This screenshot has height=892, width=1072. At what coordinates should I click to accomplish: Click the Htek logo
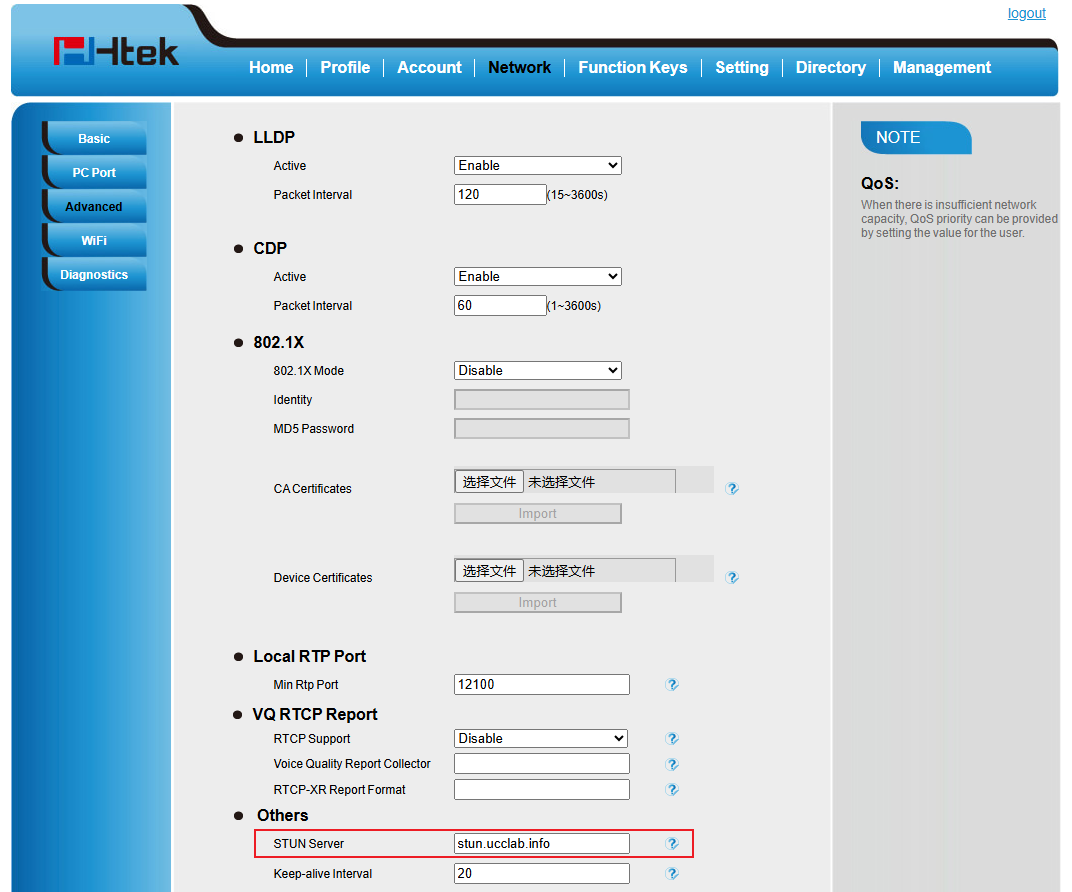tap(116, 52)
